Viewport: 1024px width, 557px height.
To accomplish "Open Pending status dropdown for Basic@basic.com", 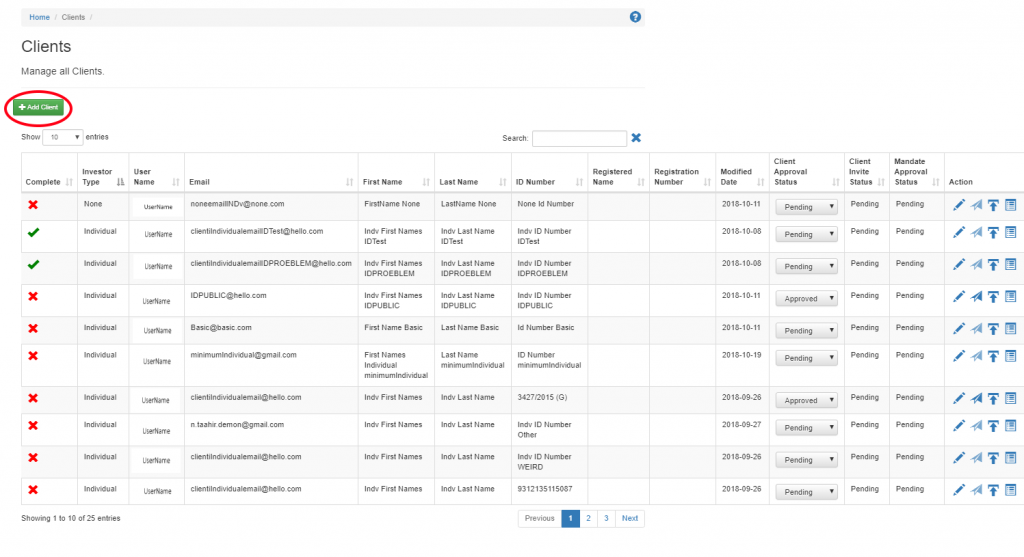I will (x=807, y=330).
